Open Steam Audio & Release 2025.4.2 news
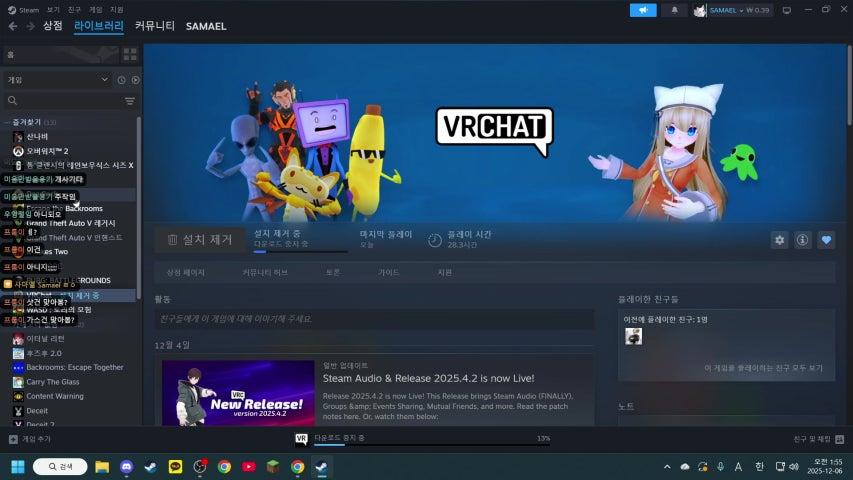The image size is (853, 480). (x=427, y=379)
